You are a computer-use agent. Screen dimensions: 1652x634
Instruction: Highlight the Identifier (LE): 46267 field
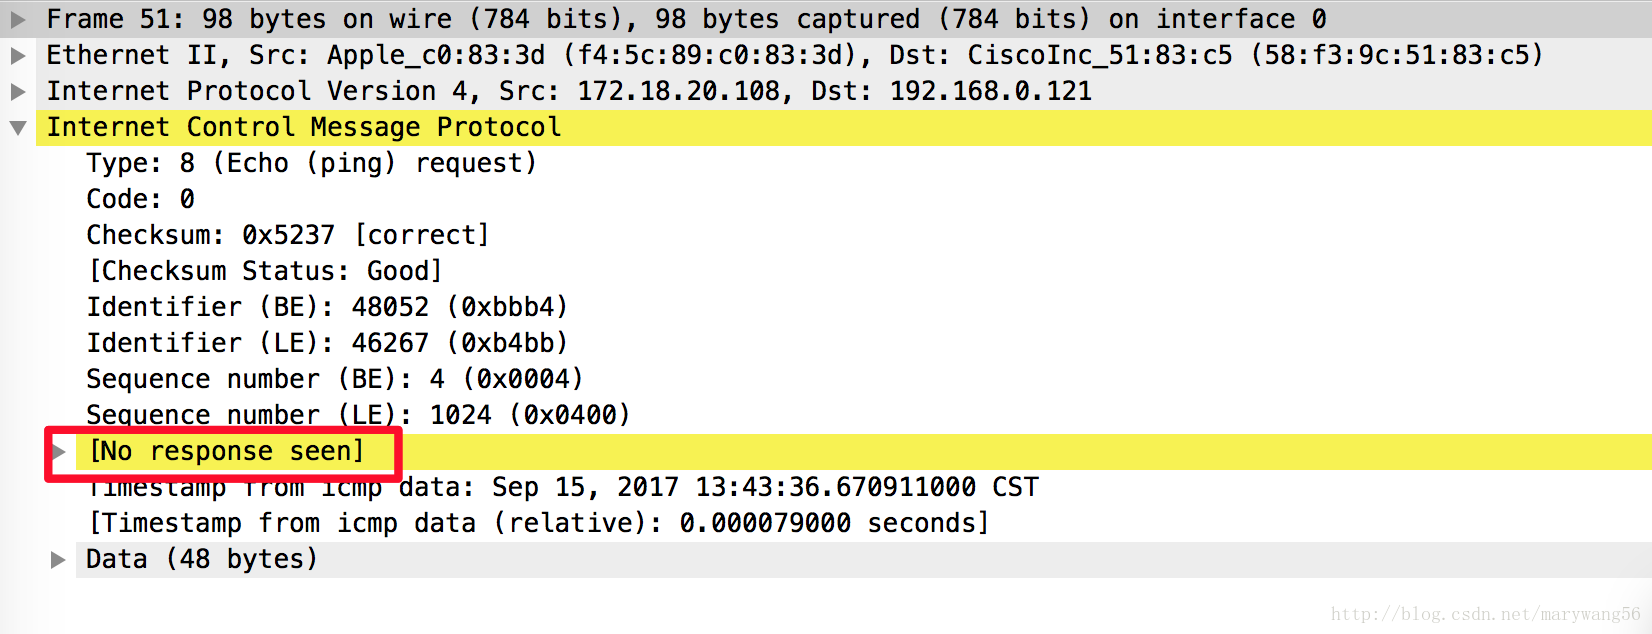[x=326, y=343]
